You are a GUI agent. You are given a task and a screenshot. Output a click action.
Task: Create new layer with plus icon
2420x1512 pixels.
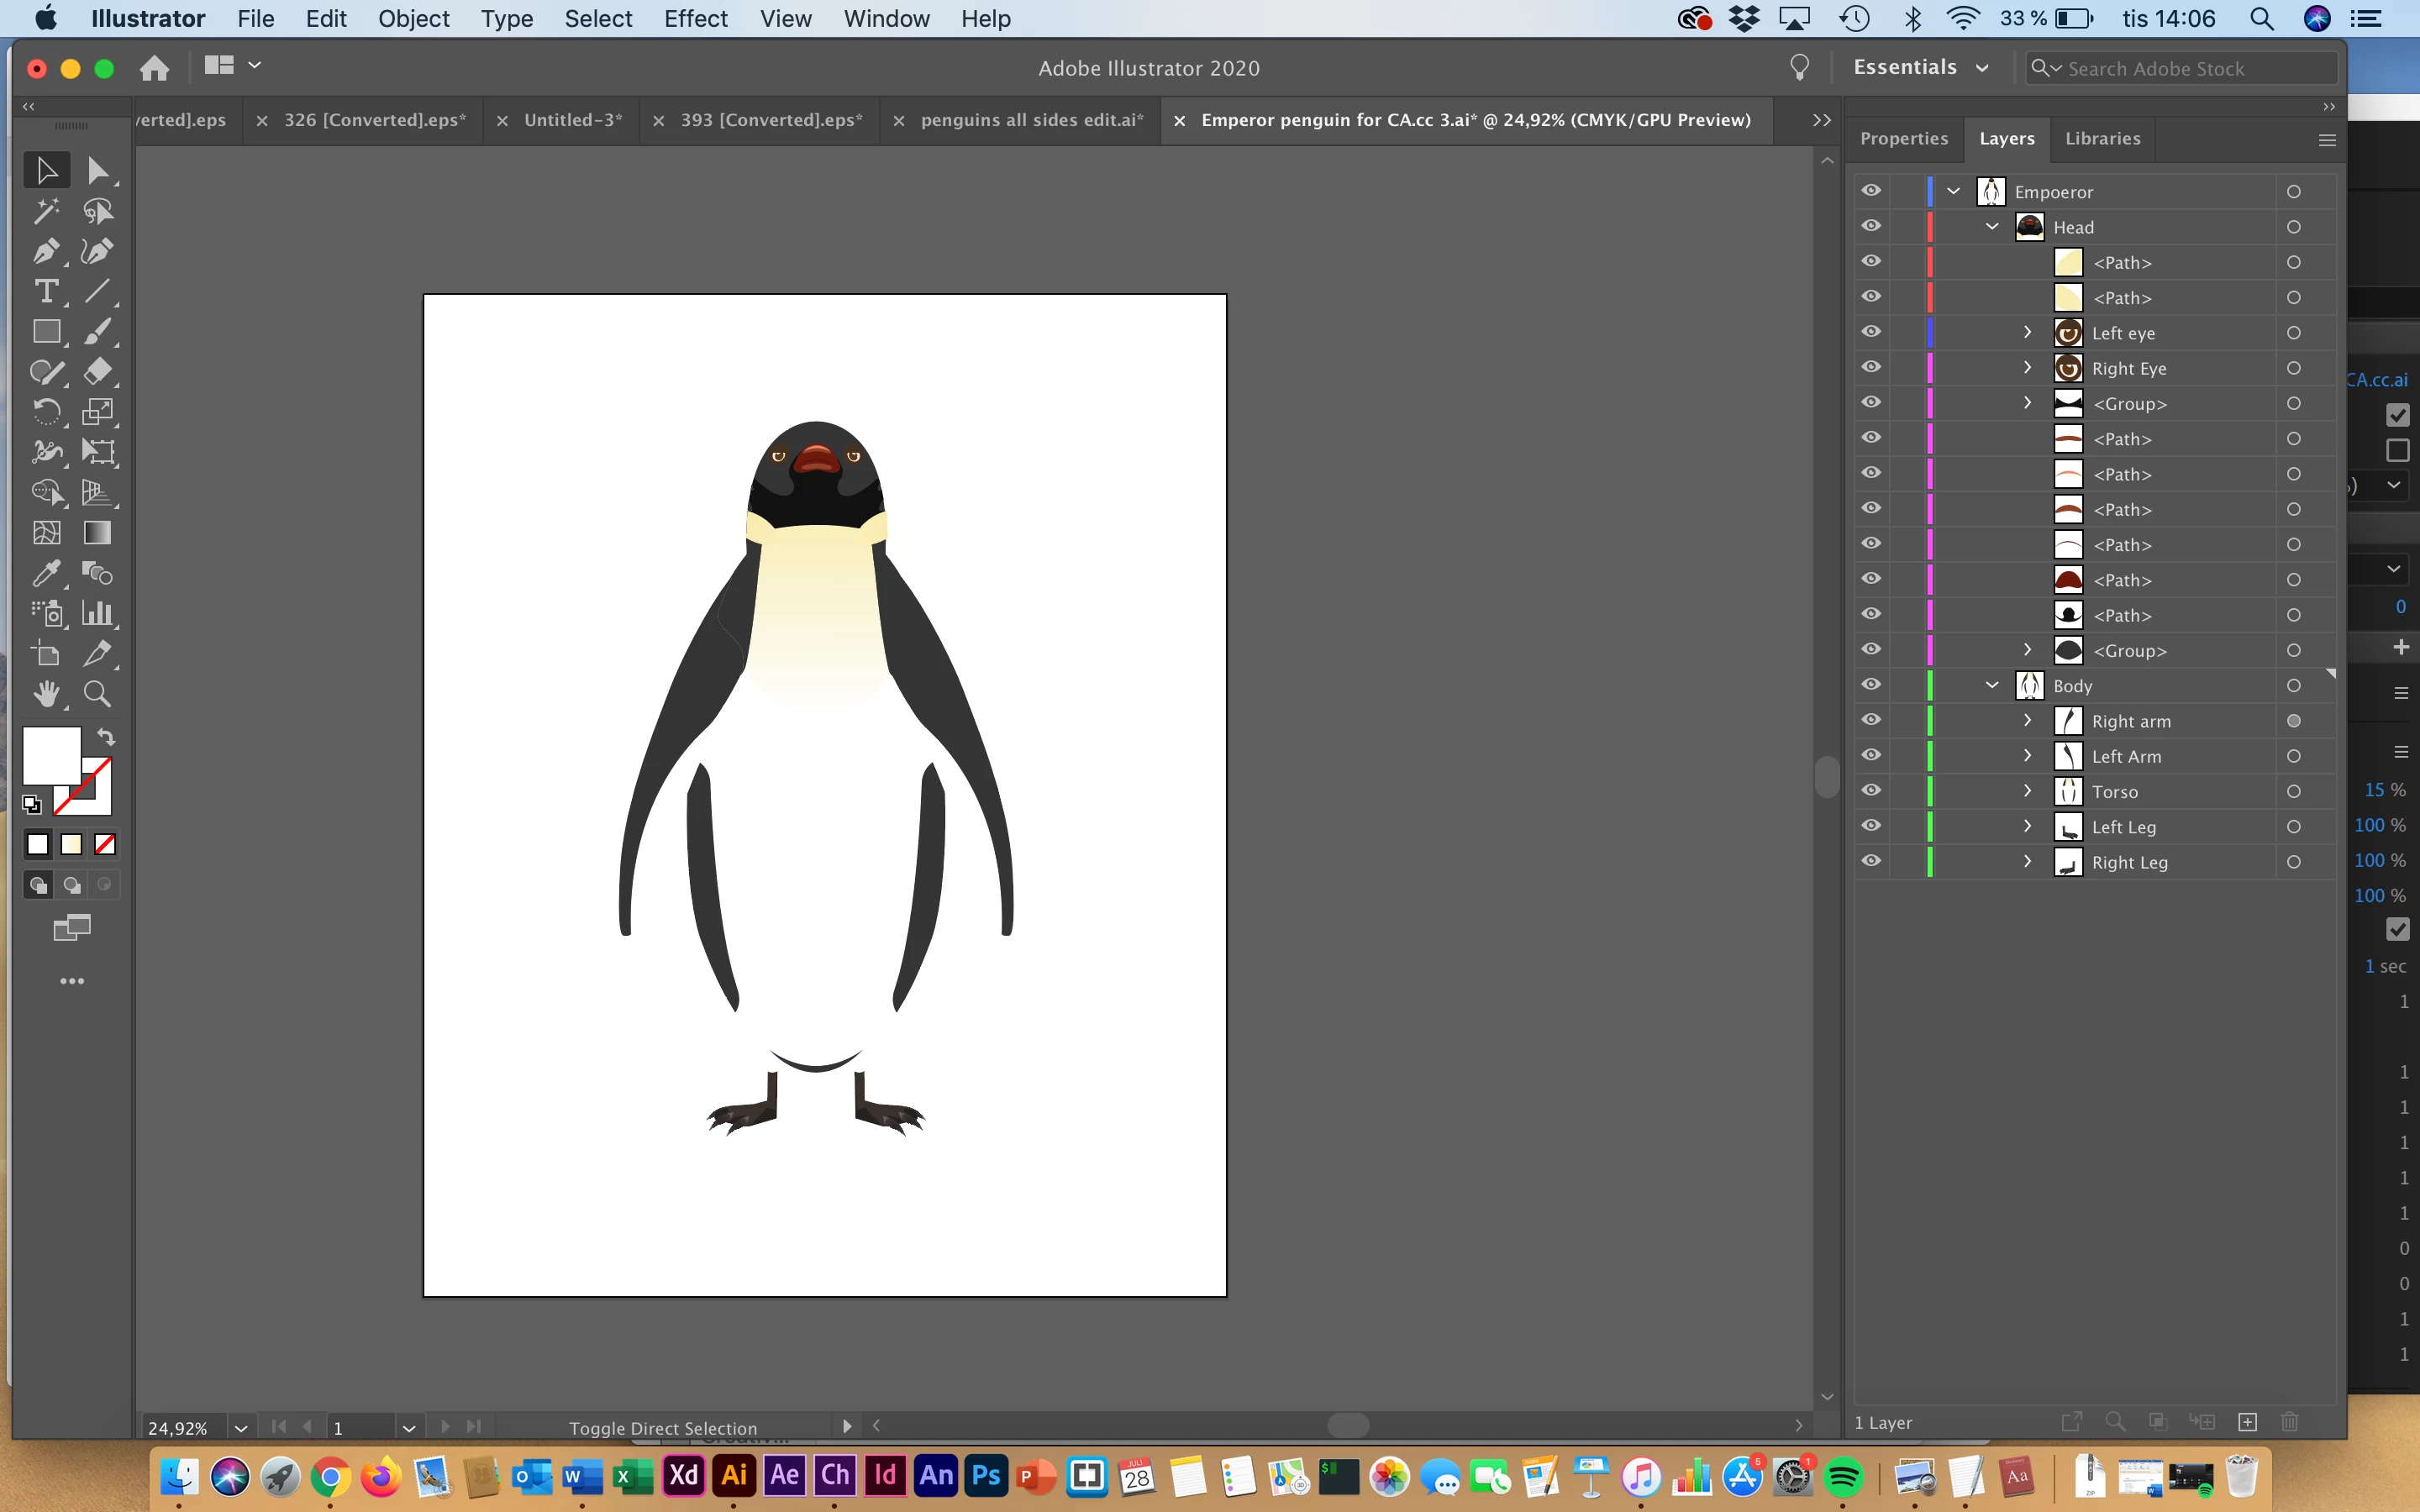tap(2247, 1422)
